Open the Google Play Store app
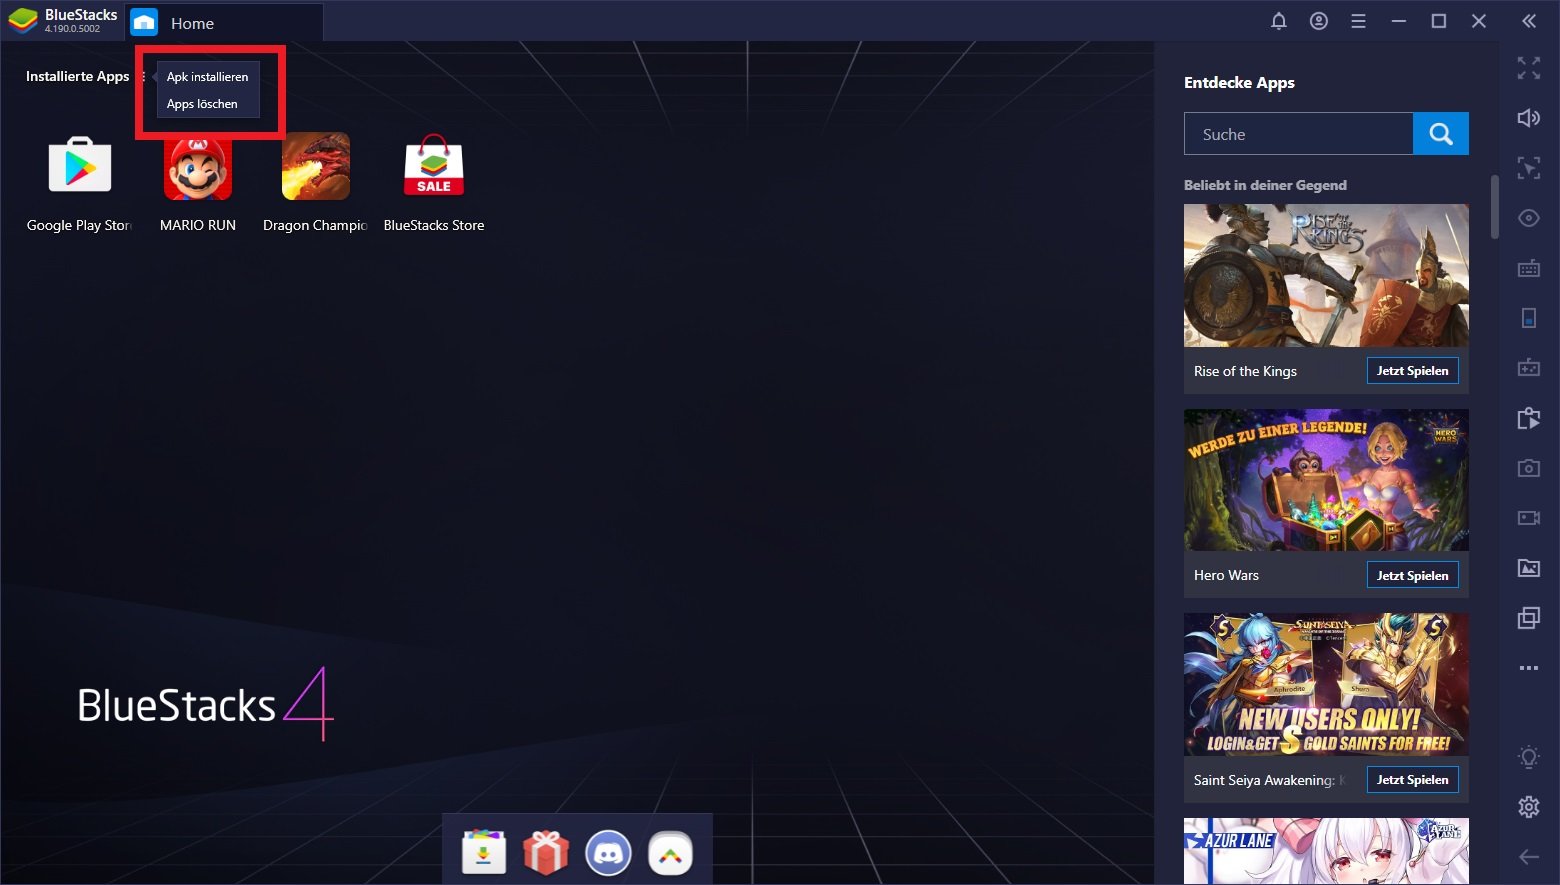 80,166
